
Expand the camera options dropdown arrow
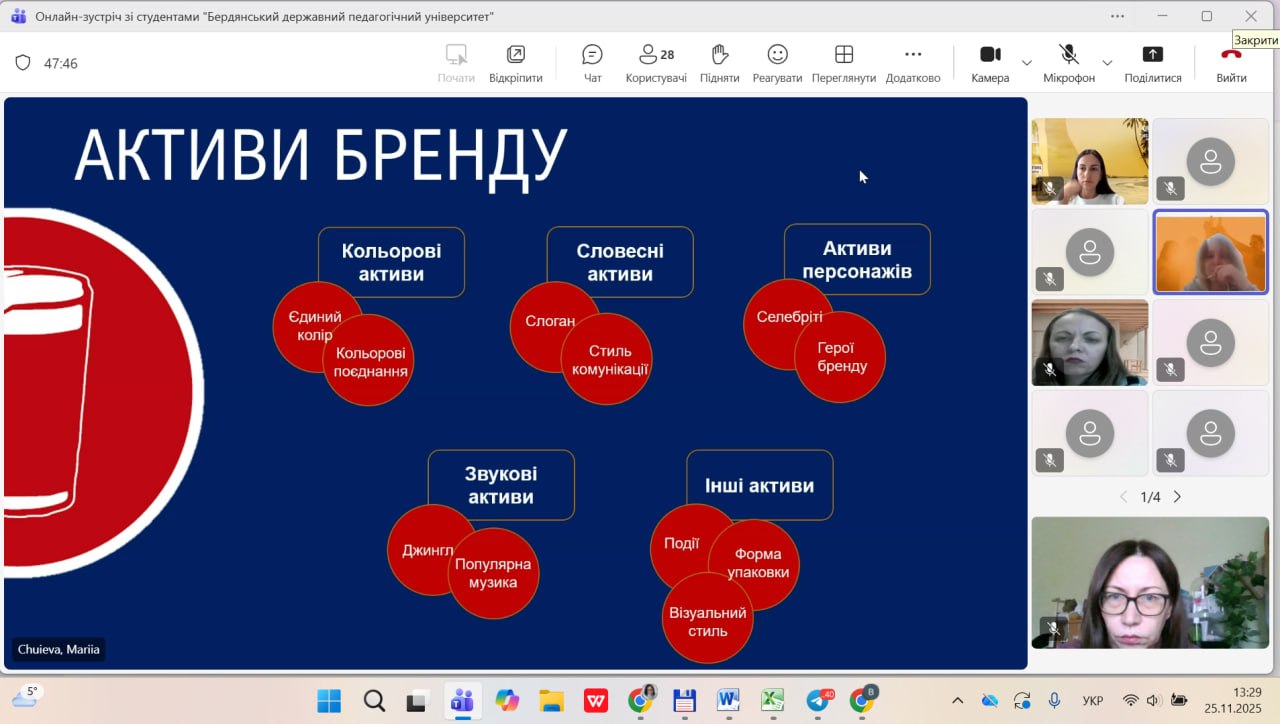tap(1027, 63)
